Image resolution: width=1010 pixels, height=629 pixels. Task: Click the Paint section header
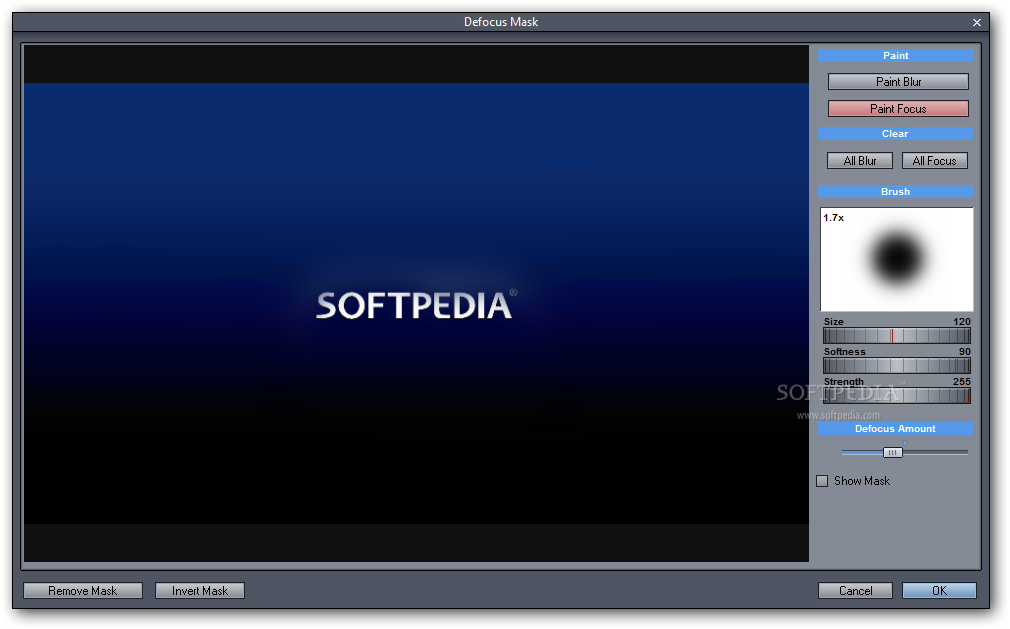click(x=895, y=56)
